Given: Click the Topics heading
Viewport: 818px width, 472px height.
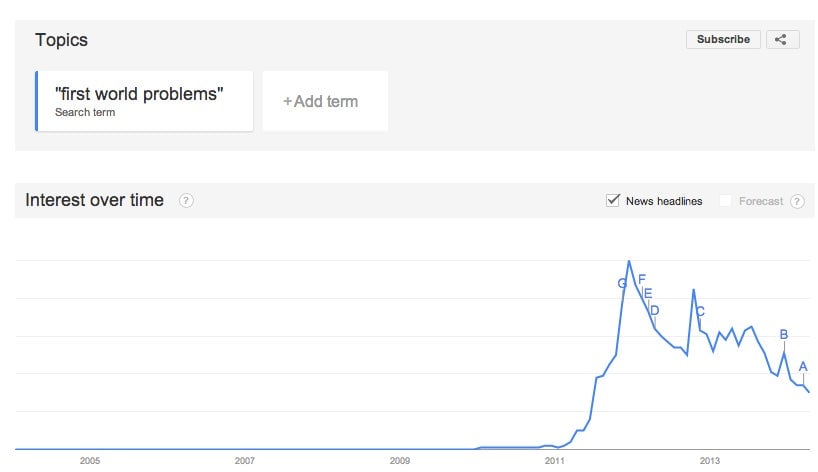Looking at the screenshot, I should tap(62, 40).
